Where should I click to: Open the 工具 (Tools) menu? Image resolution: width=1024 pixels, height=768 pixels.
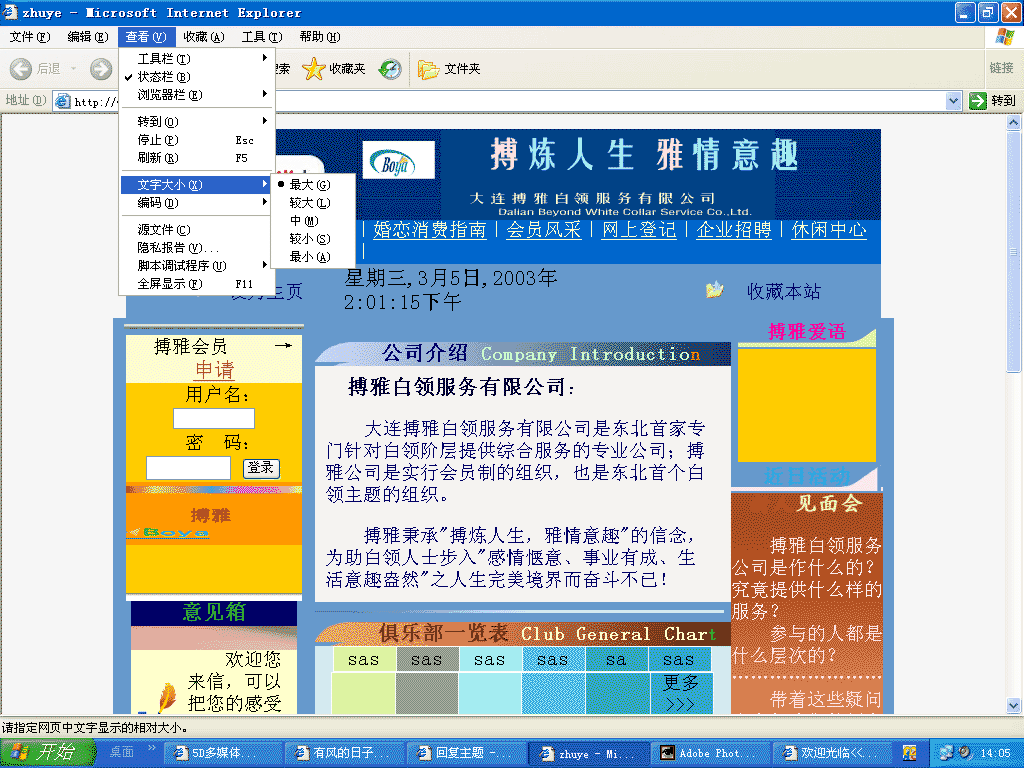click(260, 37)
